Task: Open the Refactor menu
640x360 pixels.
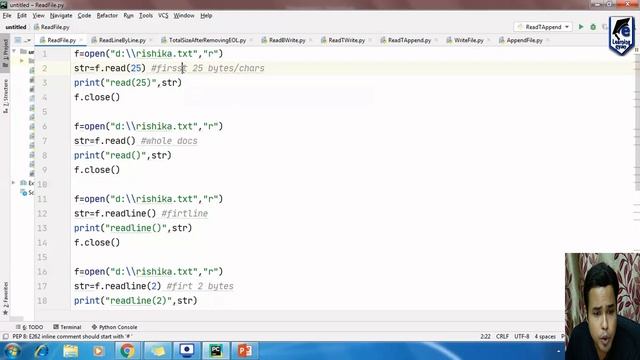Action: pos(107,16)
